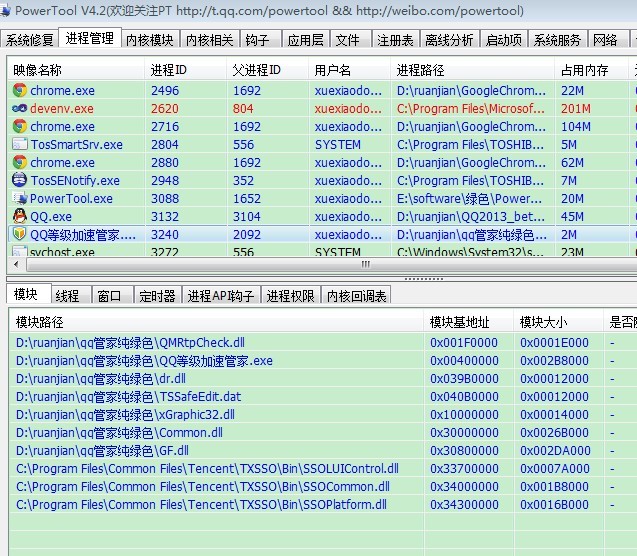
Task: Select the SSOCommon.dll module row
Action: pyautogui.click(x=323, y=487)
